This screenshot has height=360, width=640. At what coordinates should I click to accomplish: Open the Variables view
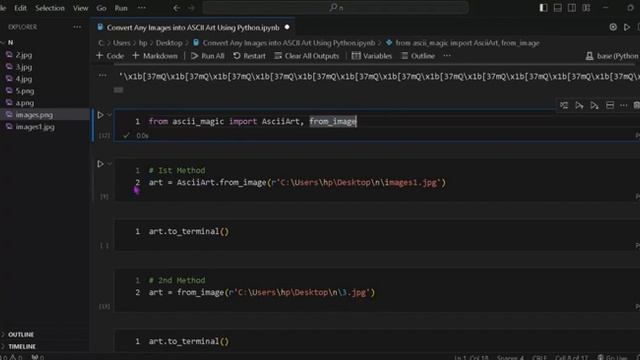click(x=372, y=56)
